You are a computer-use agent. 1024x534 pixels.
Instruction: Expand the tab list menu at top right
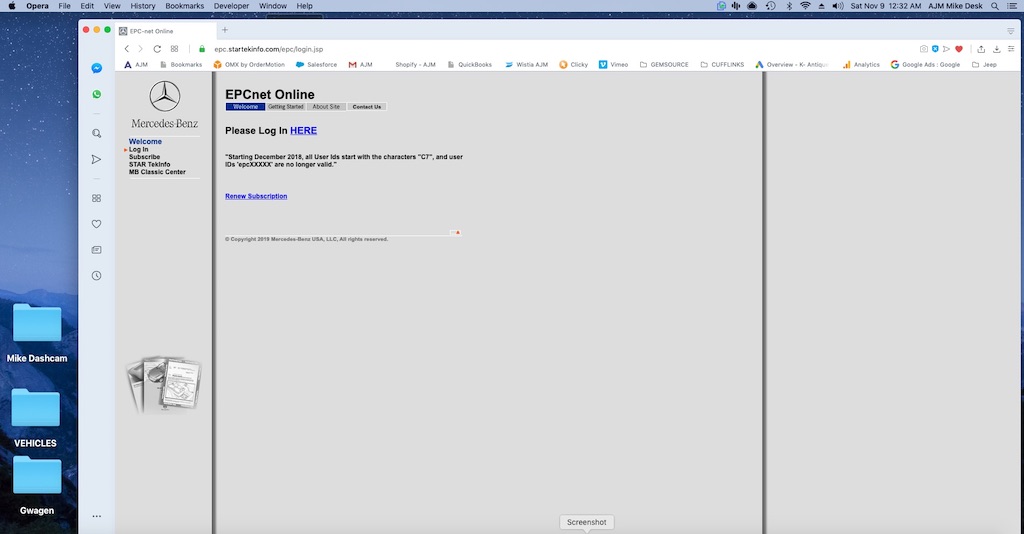[1010, 31]
